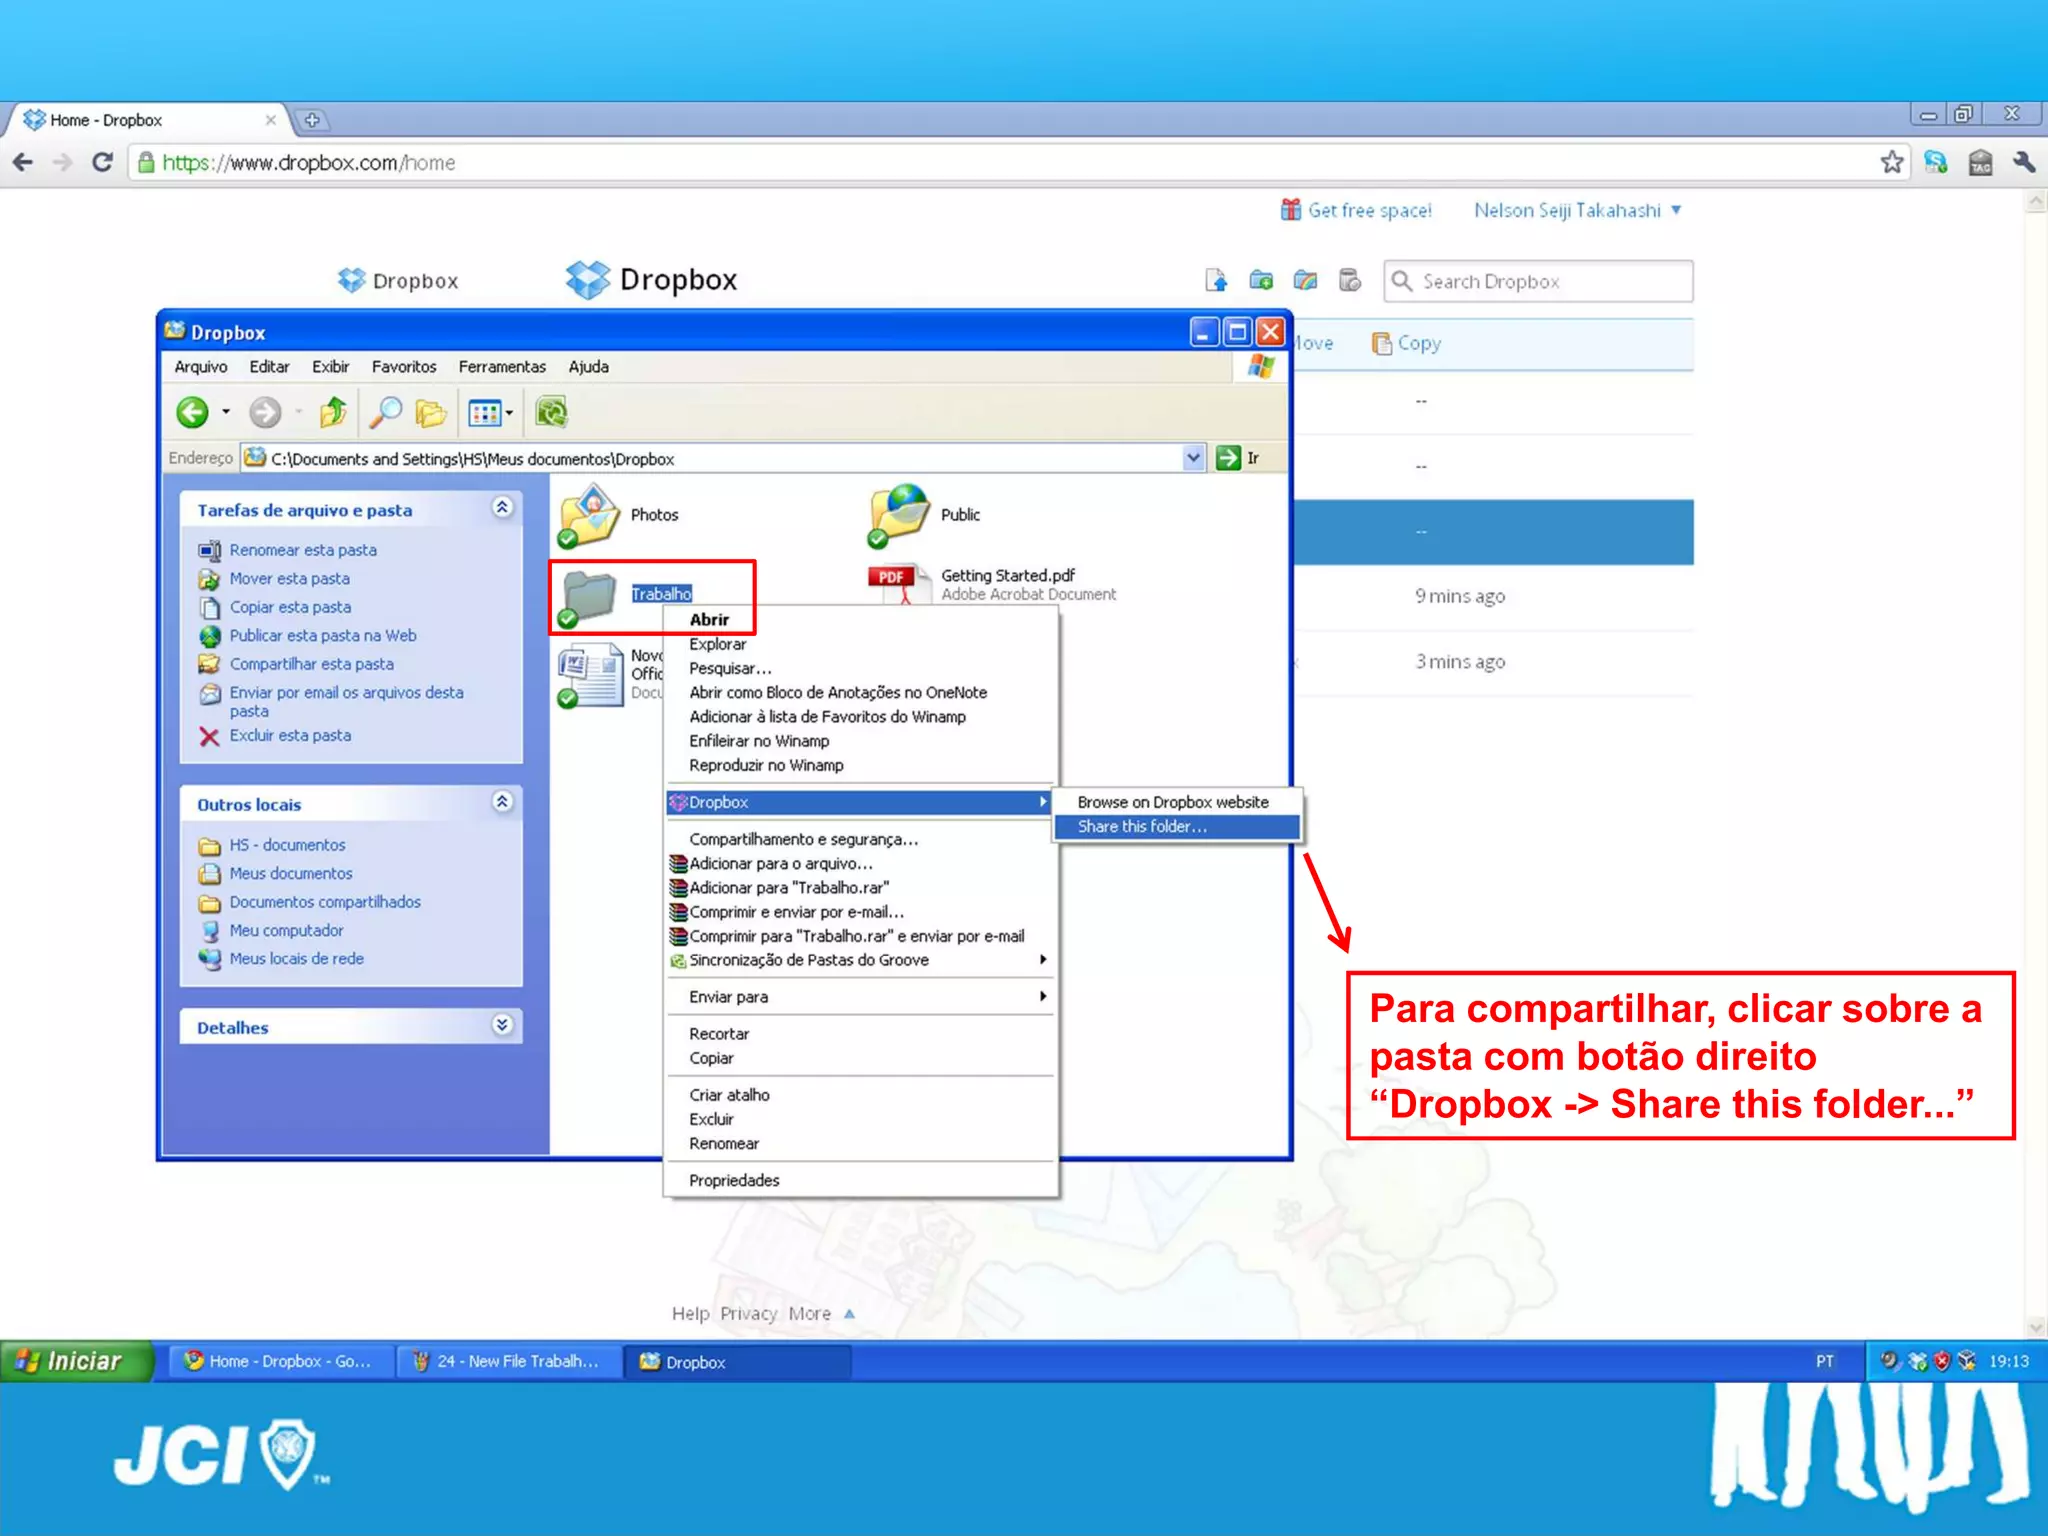Image resolution: width=2048 pixels, height=1536 pixels.
Task: Click the Dropbox show deleted files icon
Action: [x=1350, y=281]
